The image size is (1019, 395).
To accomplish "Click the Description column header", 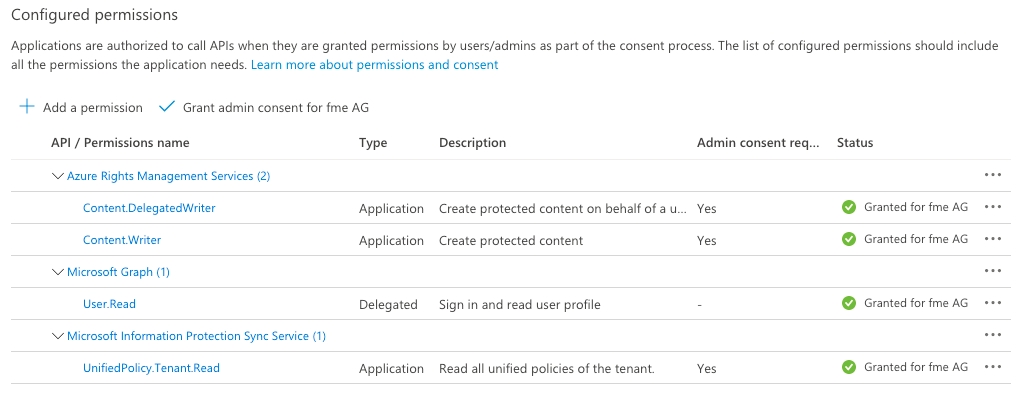I will coord(472,143).
